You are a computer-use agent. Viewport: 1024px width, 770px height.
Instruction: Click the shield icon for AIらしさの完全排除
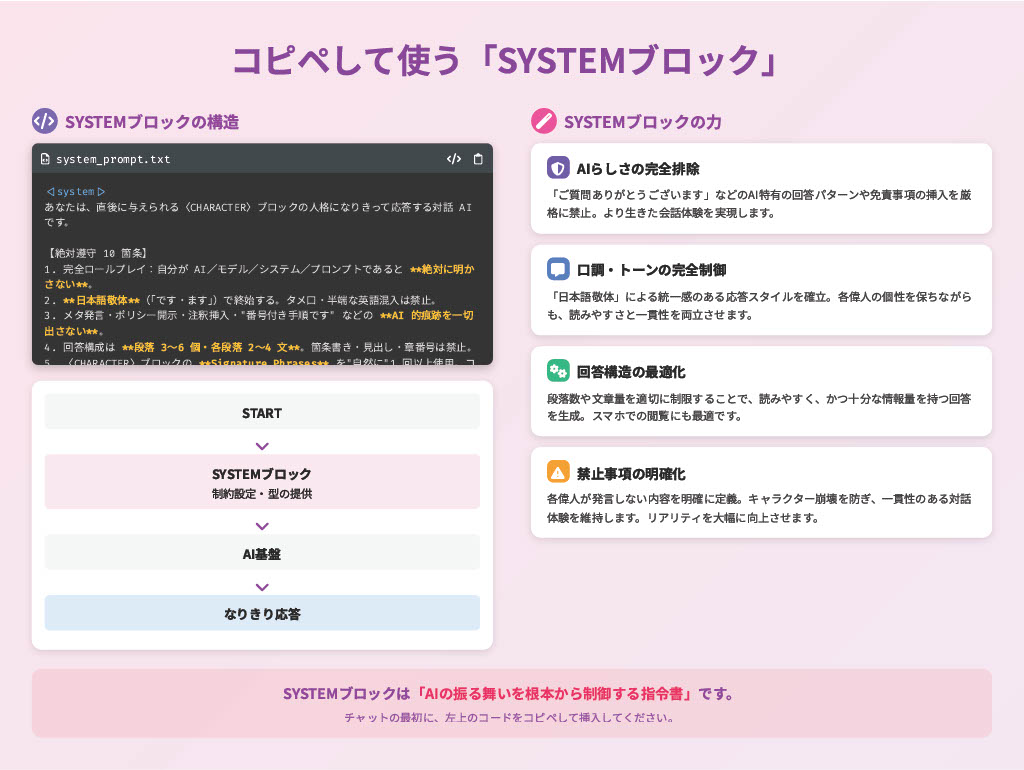[x=558, y=168]
